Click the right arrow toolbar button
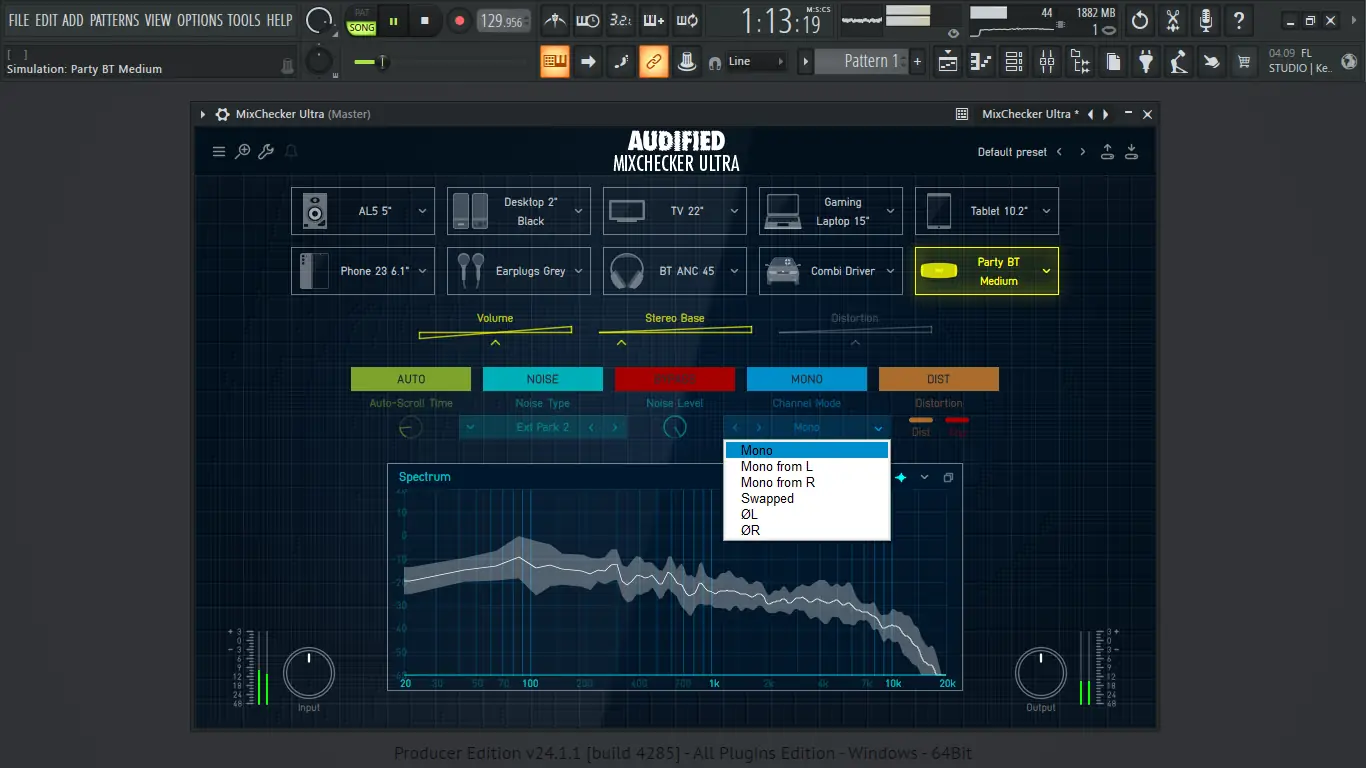1366x768 pixels. tap(588, 62)
